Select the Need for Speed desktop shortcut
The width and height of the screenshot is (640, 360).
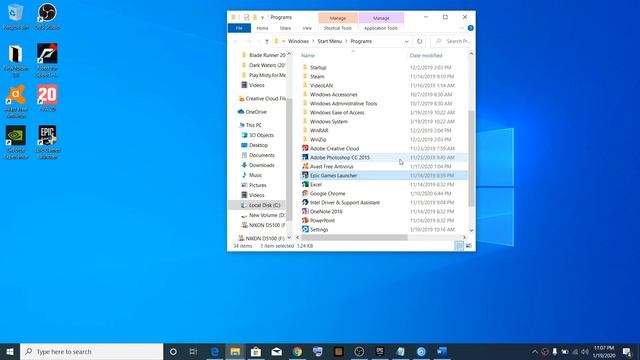(47, 60)
